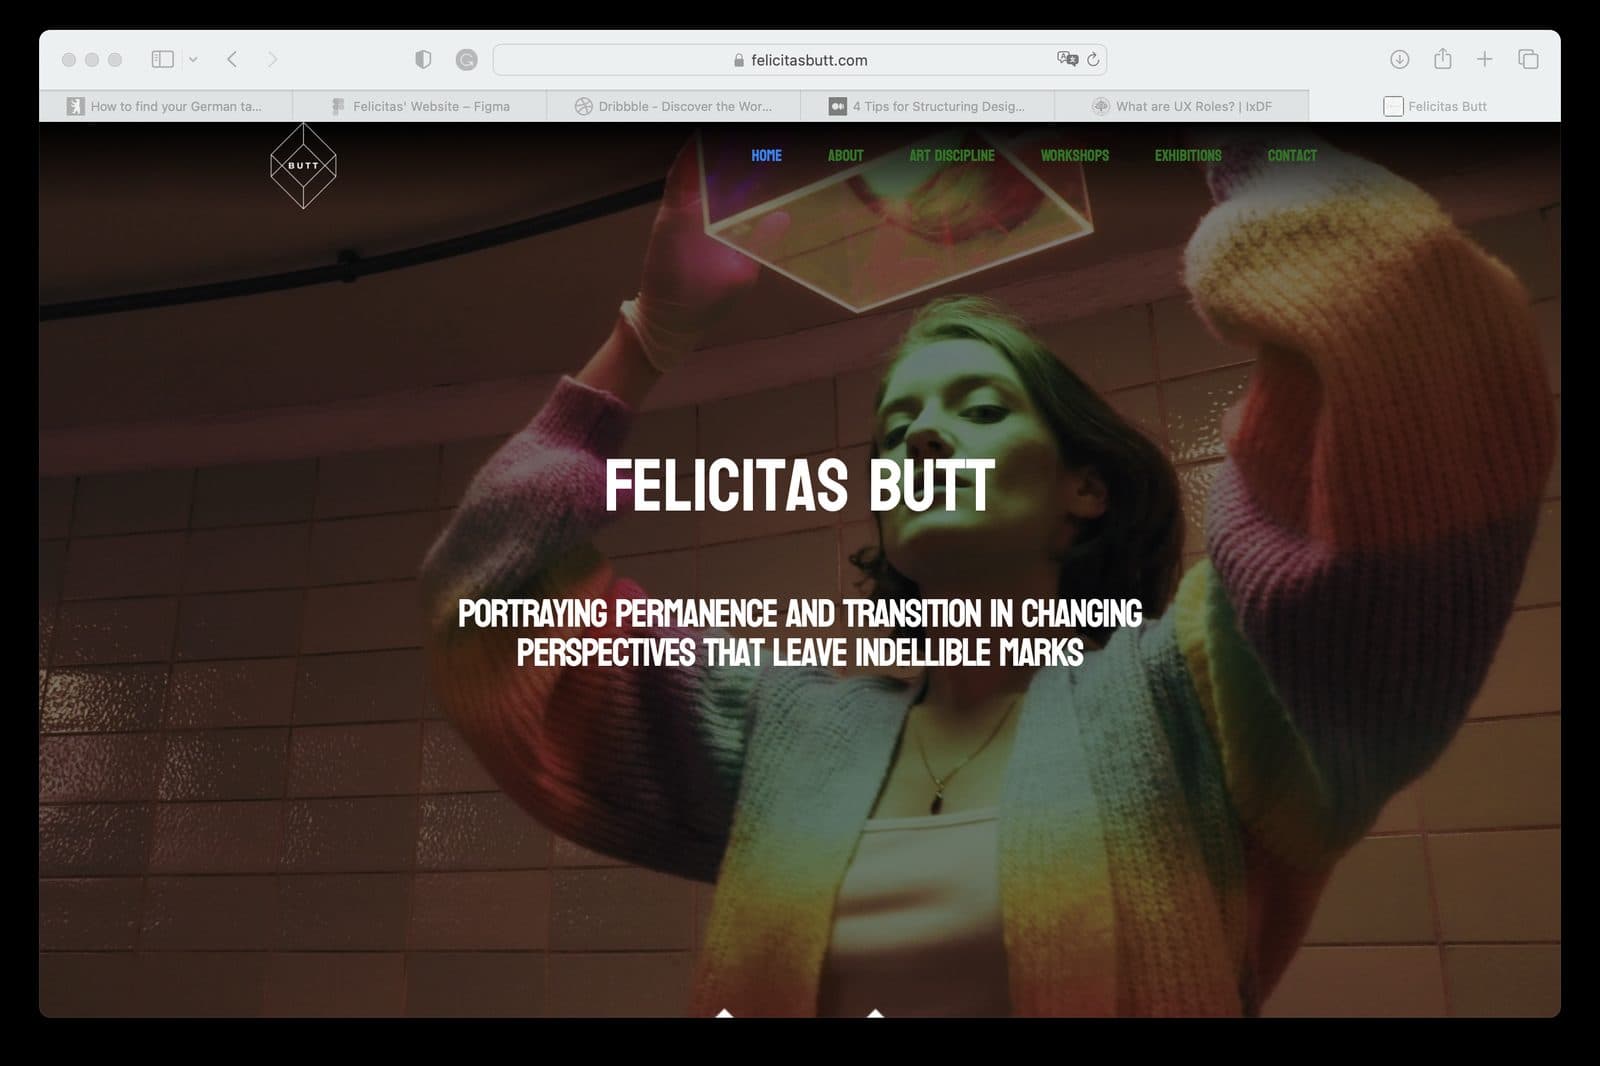The image size is (1600, 1066).
Task: Click the felicitasbutt.com address bar
Action: (x=800, y=60)
